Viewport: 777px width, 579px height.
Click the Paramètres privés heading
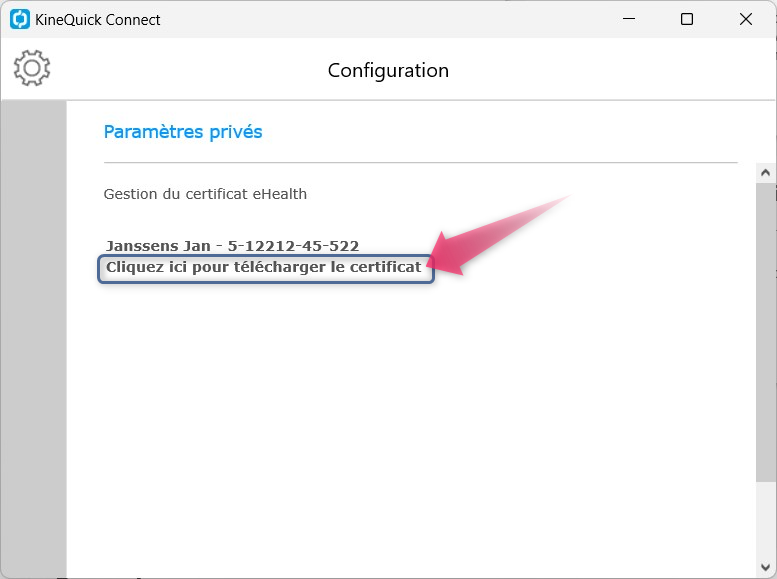(x=183, y=132)
